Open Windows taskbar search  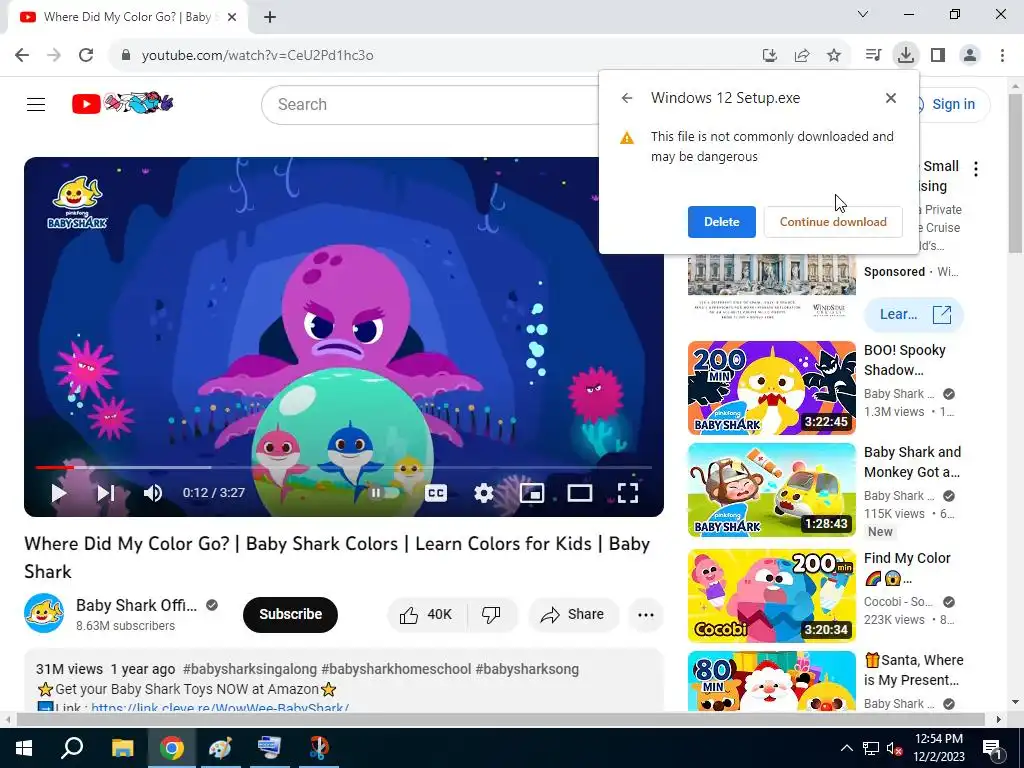click(72, 748)
